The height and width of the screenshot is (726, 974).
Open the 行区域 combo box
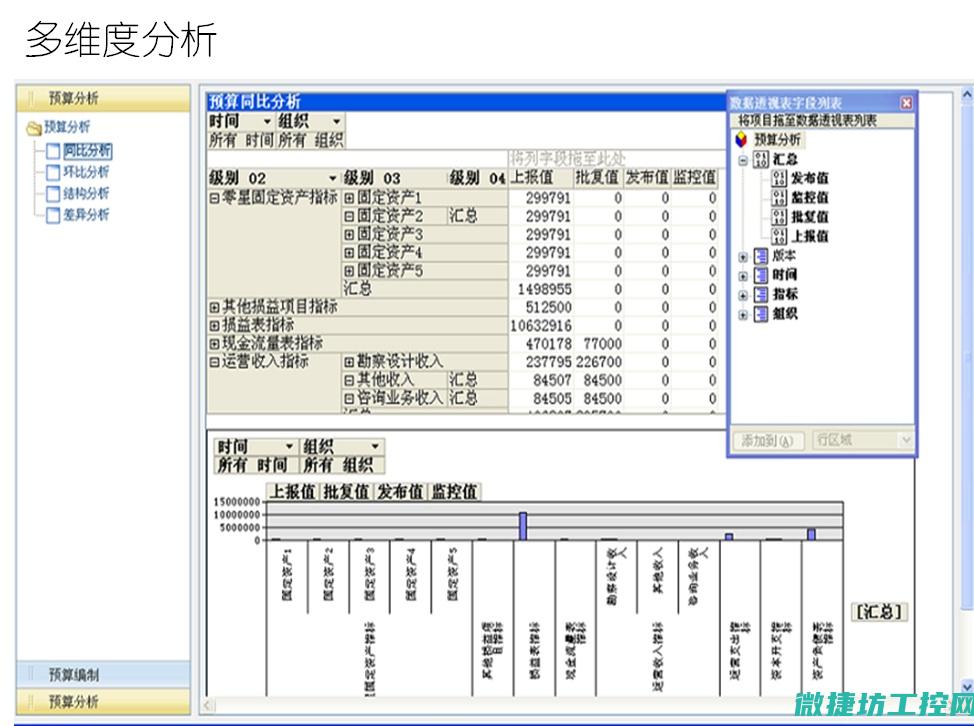(x=862, y=440)
